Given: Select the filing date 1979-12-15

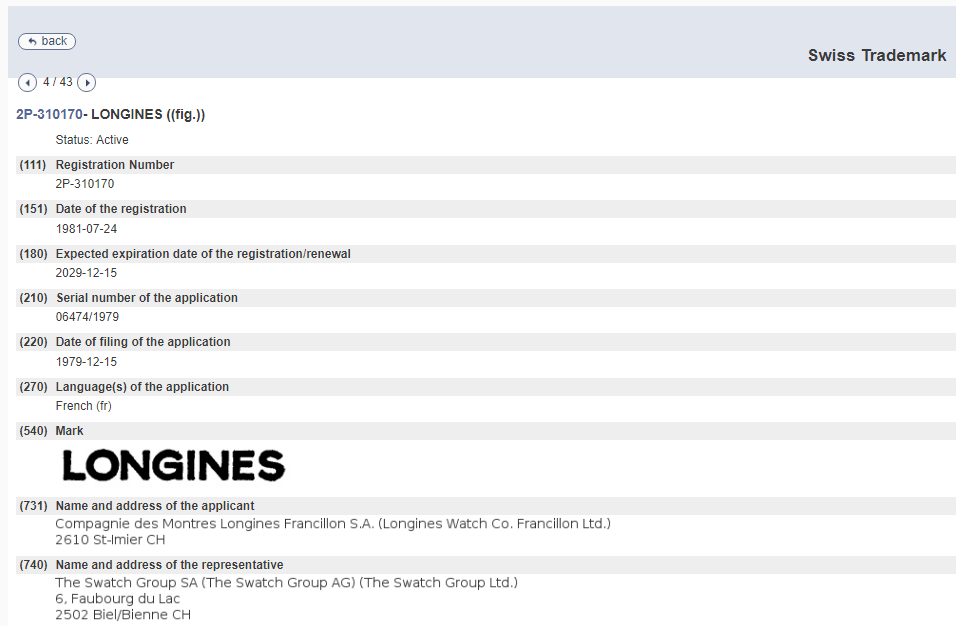Looking at the screenshot, I should pyautogui.click(x=86, y=361).
